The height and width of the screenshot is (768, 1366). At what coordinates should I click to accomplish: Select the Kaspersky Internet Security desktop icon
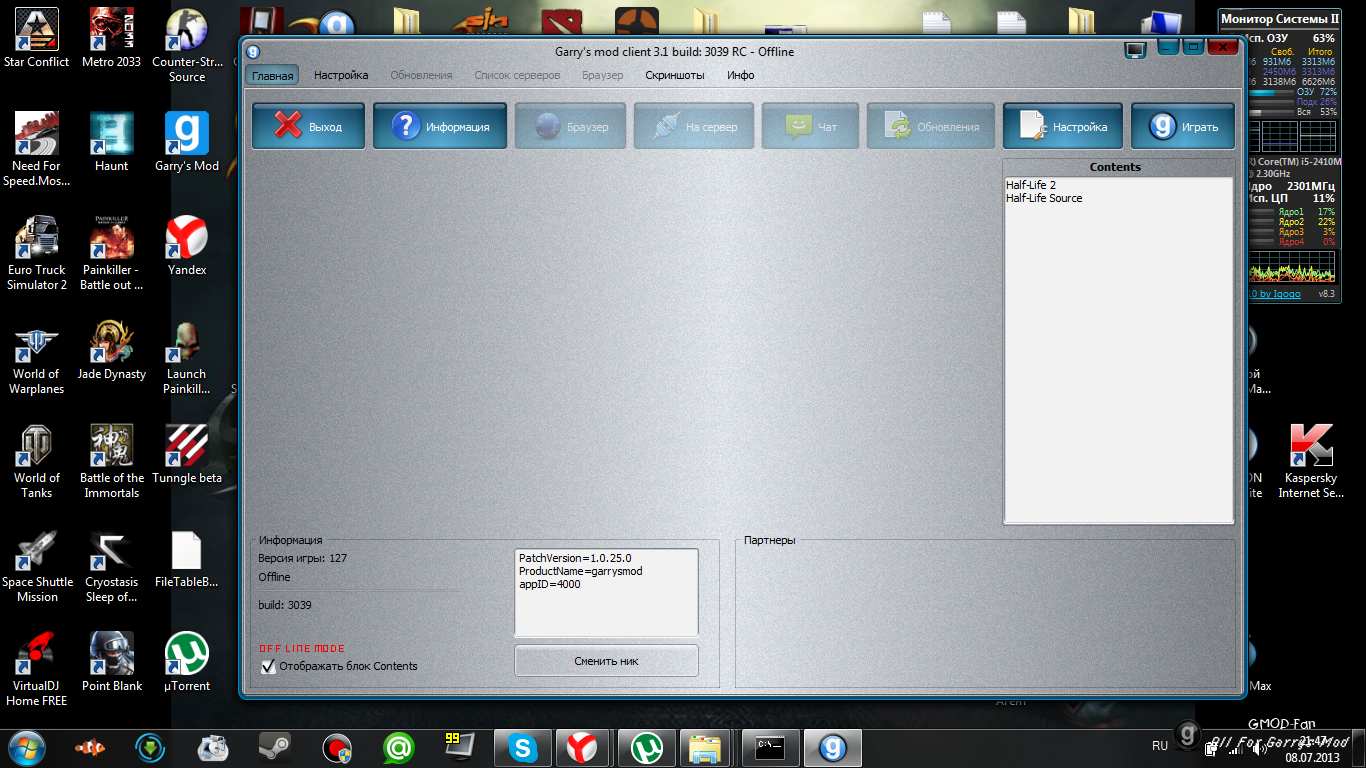click(1311, 462)
